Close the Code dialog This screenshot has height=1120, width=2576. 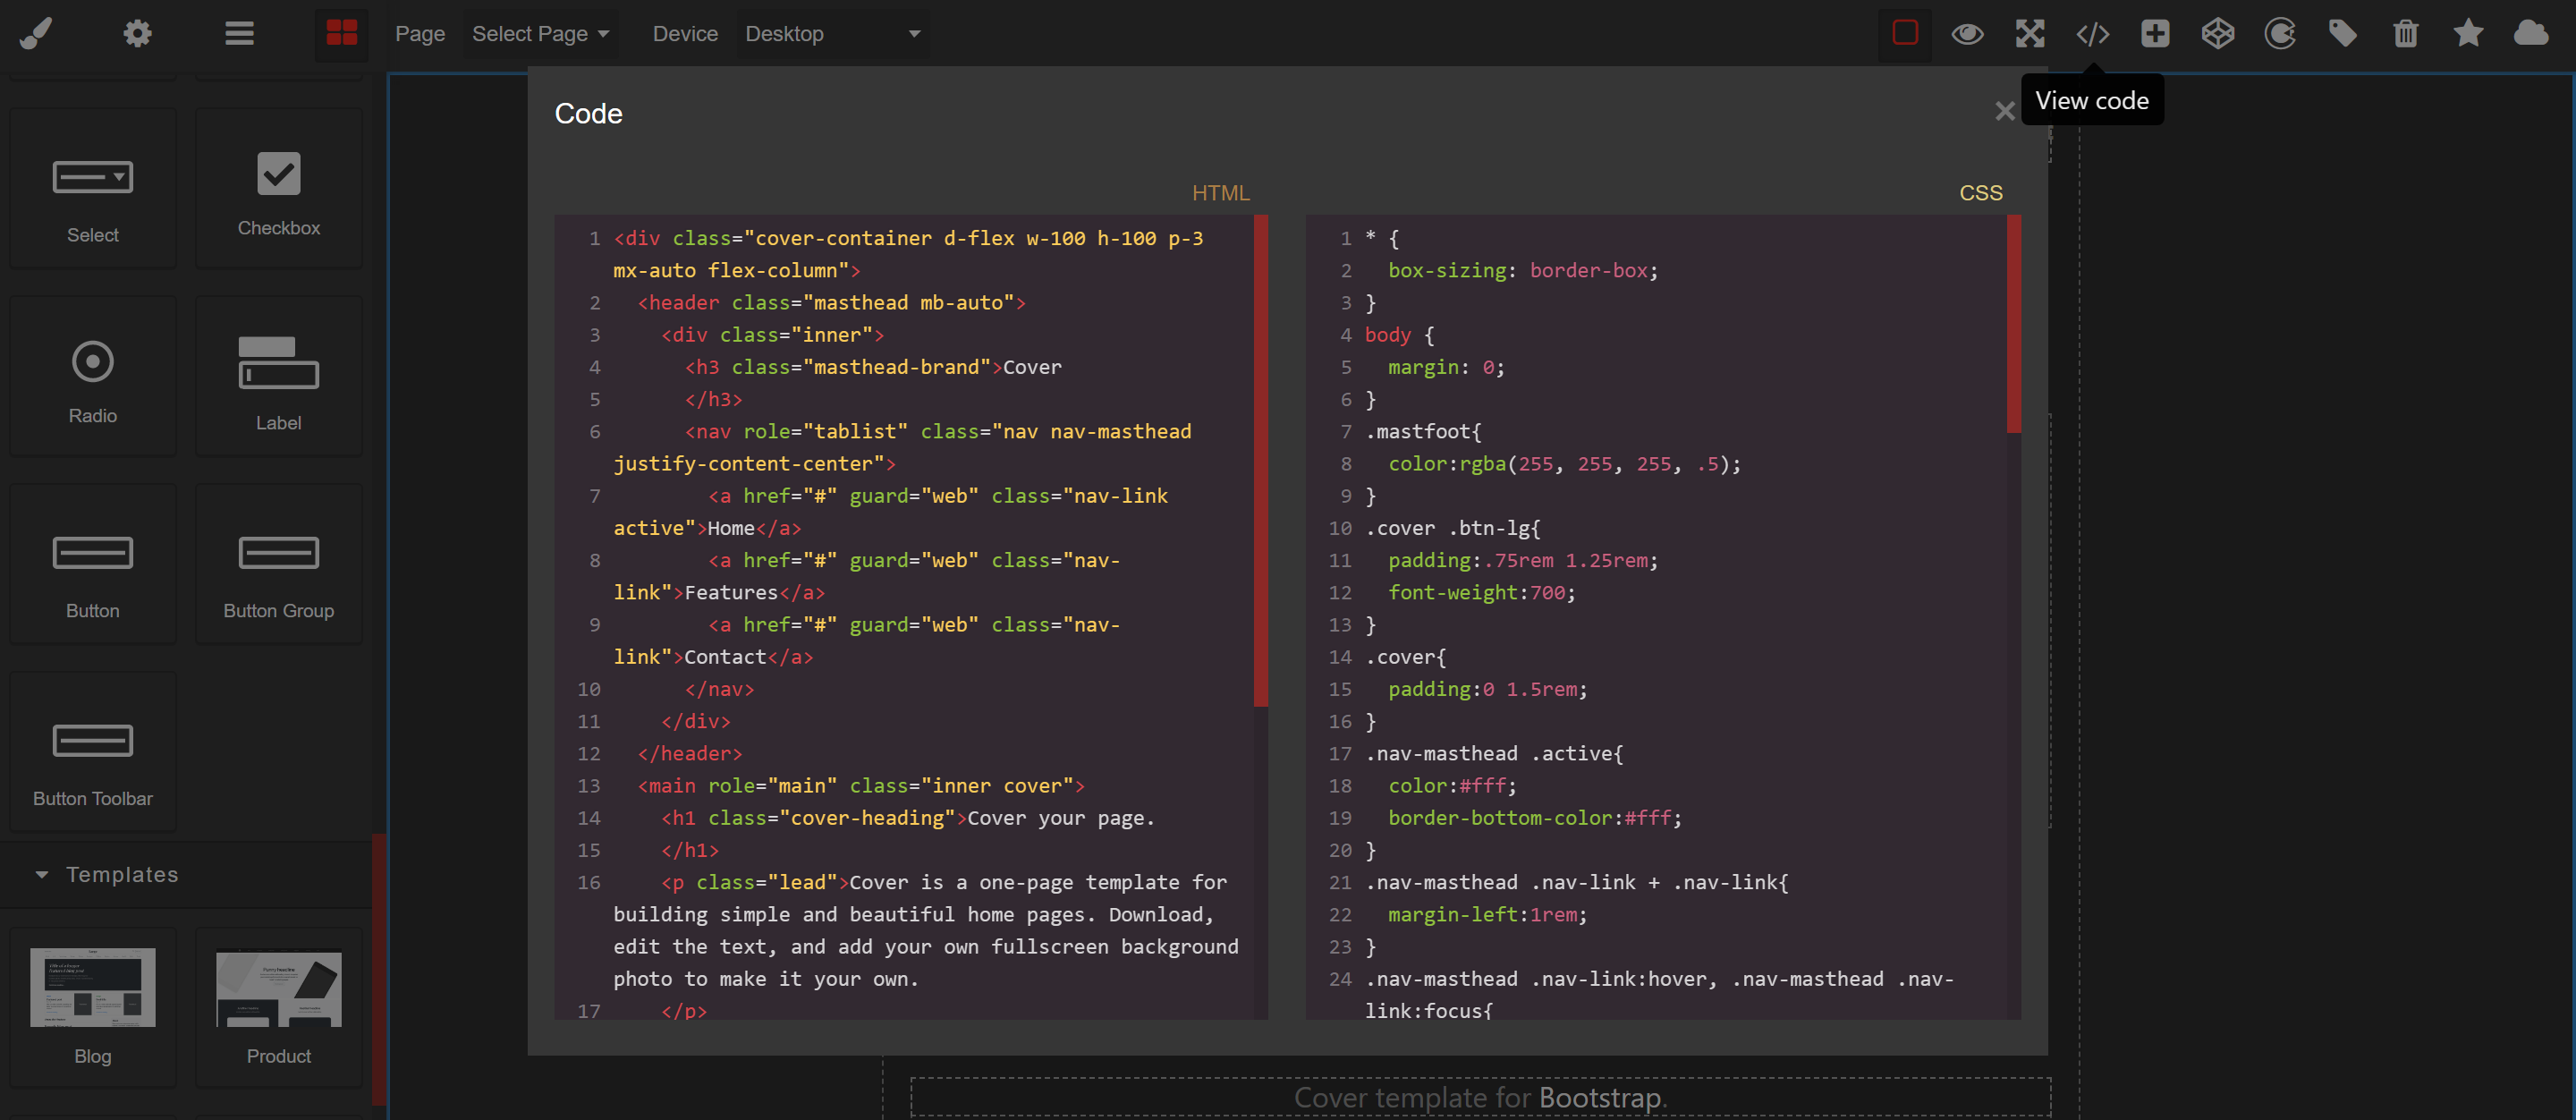click(2004, 111)
